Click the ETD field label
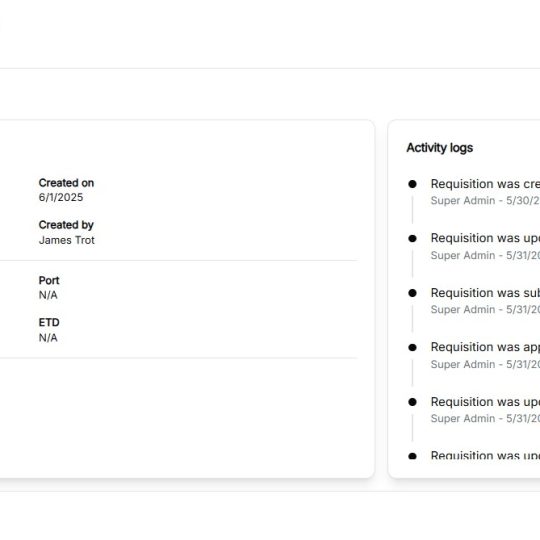This screenshot has width=540, height=540. (x=49, y=322)
